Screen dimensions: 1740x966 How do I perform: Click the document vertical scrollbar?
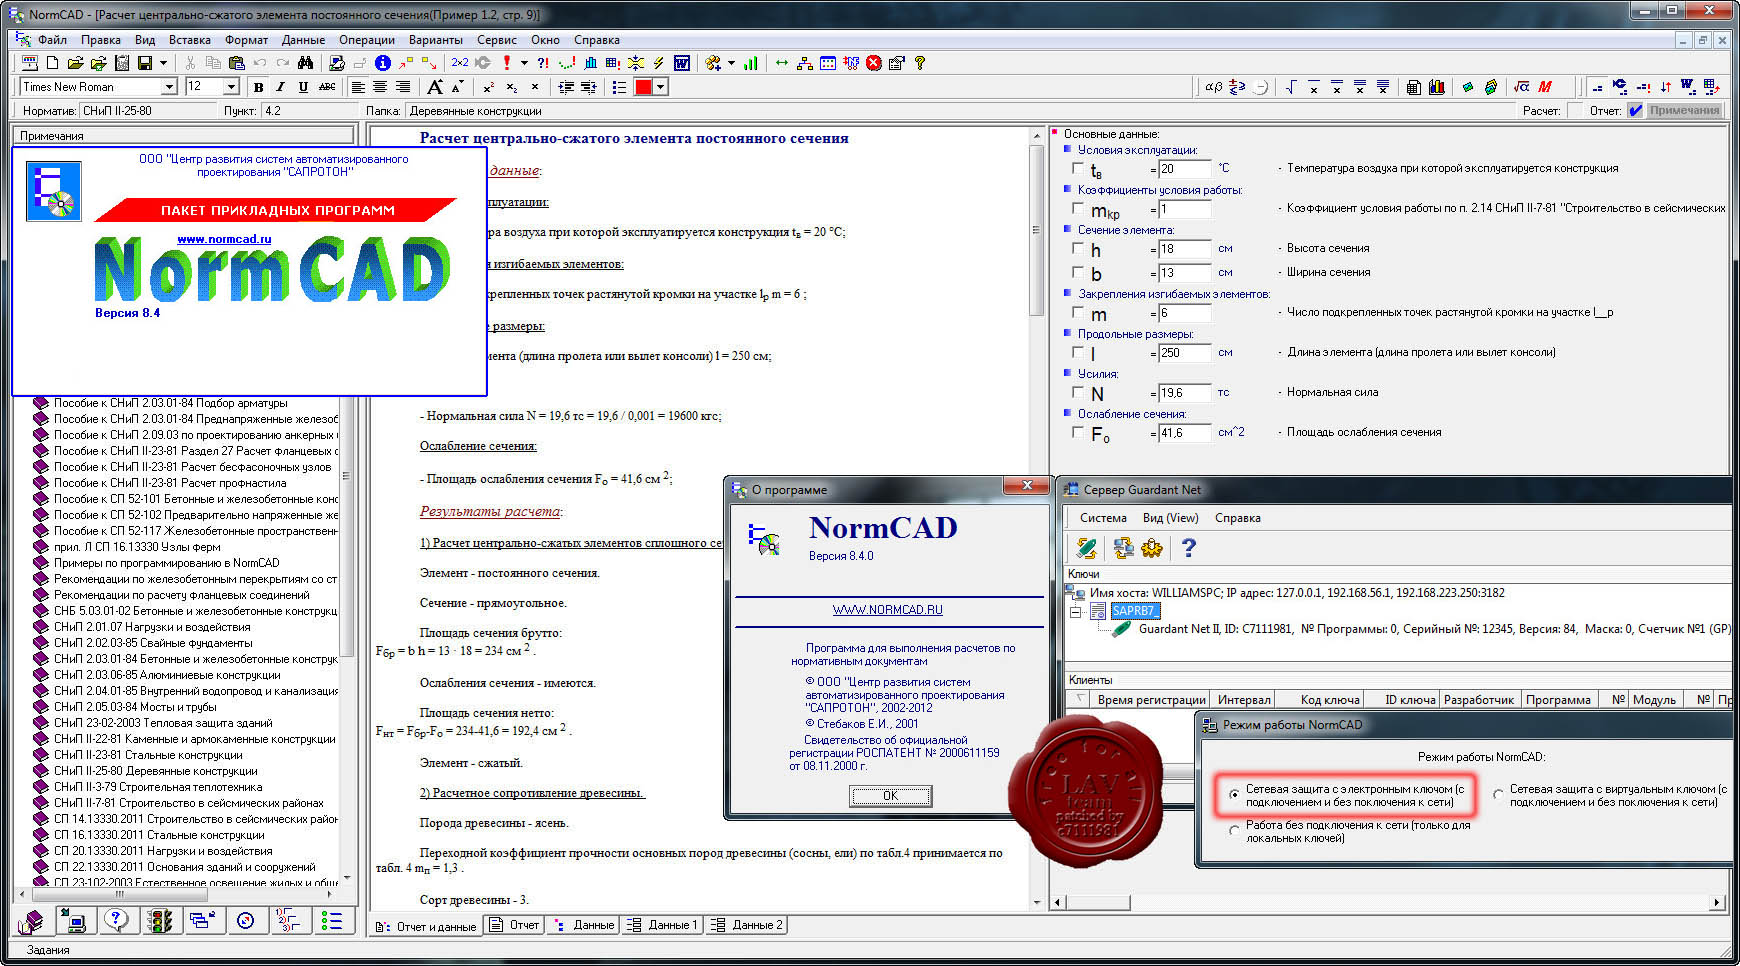point(1037,520)
